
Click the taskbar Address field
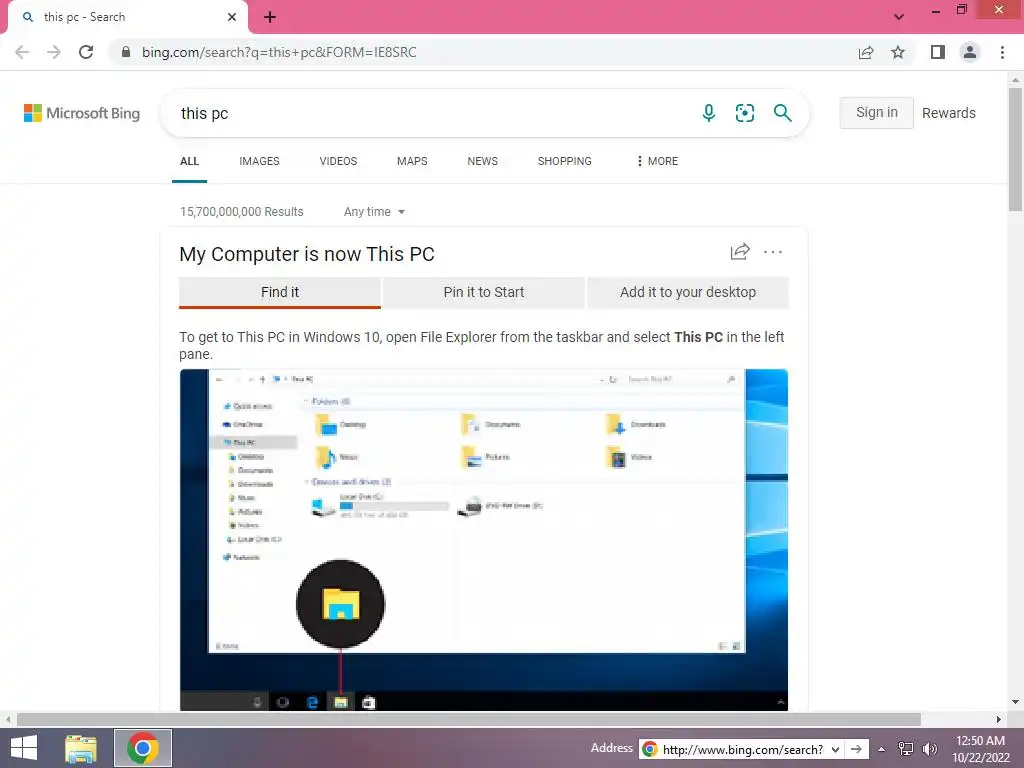[x=741, y=749]
